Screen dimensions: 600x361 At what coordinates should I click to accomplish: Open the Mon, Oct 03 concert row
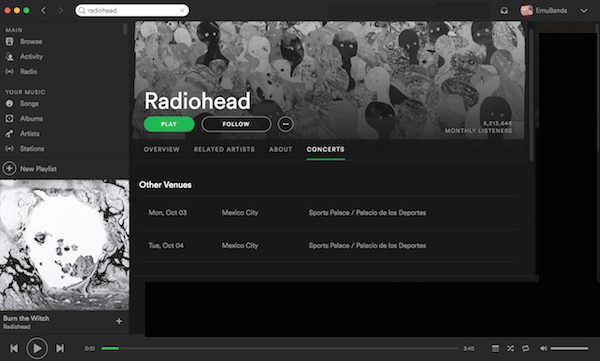pyautogui.click(x=328, y=212)
